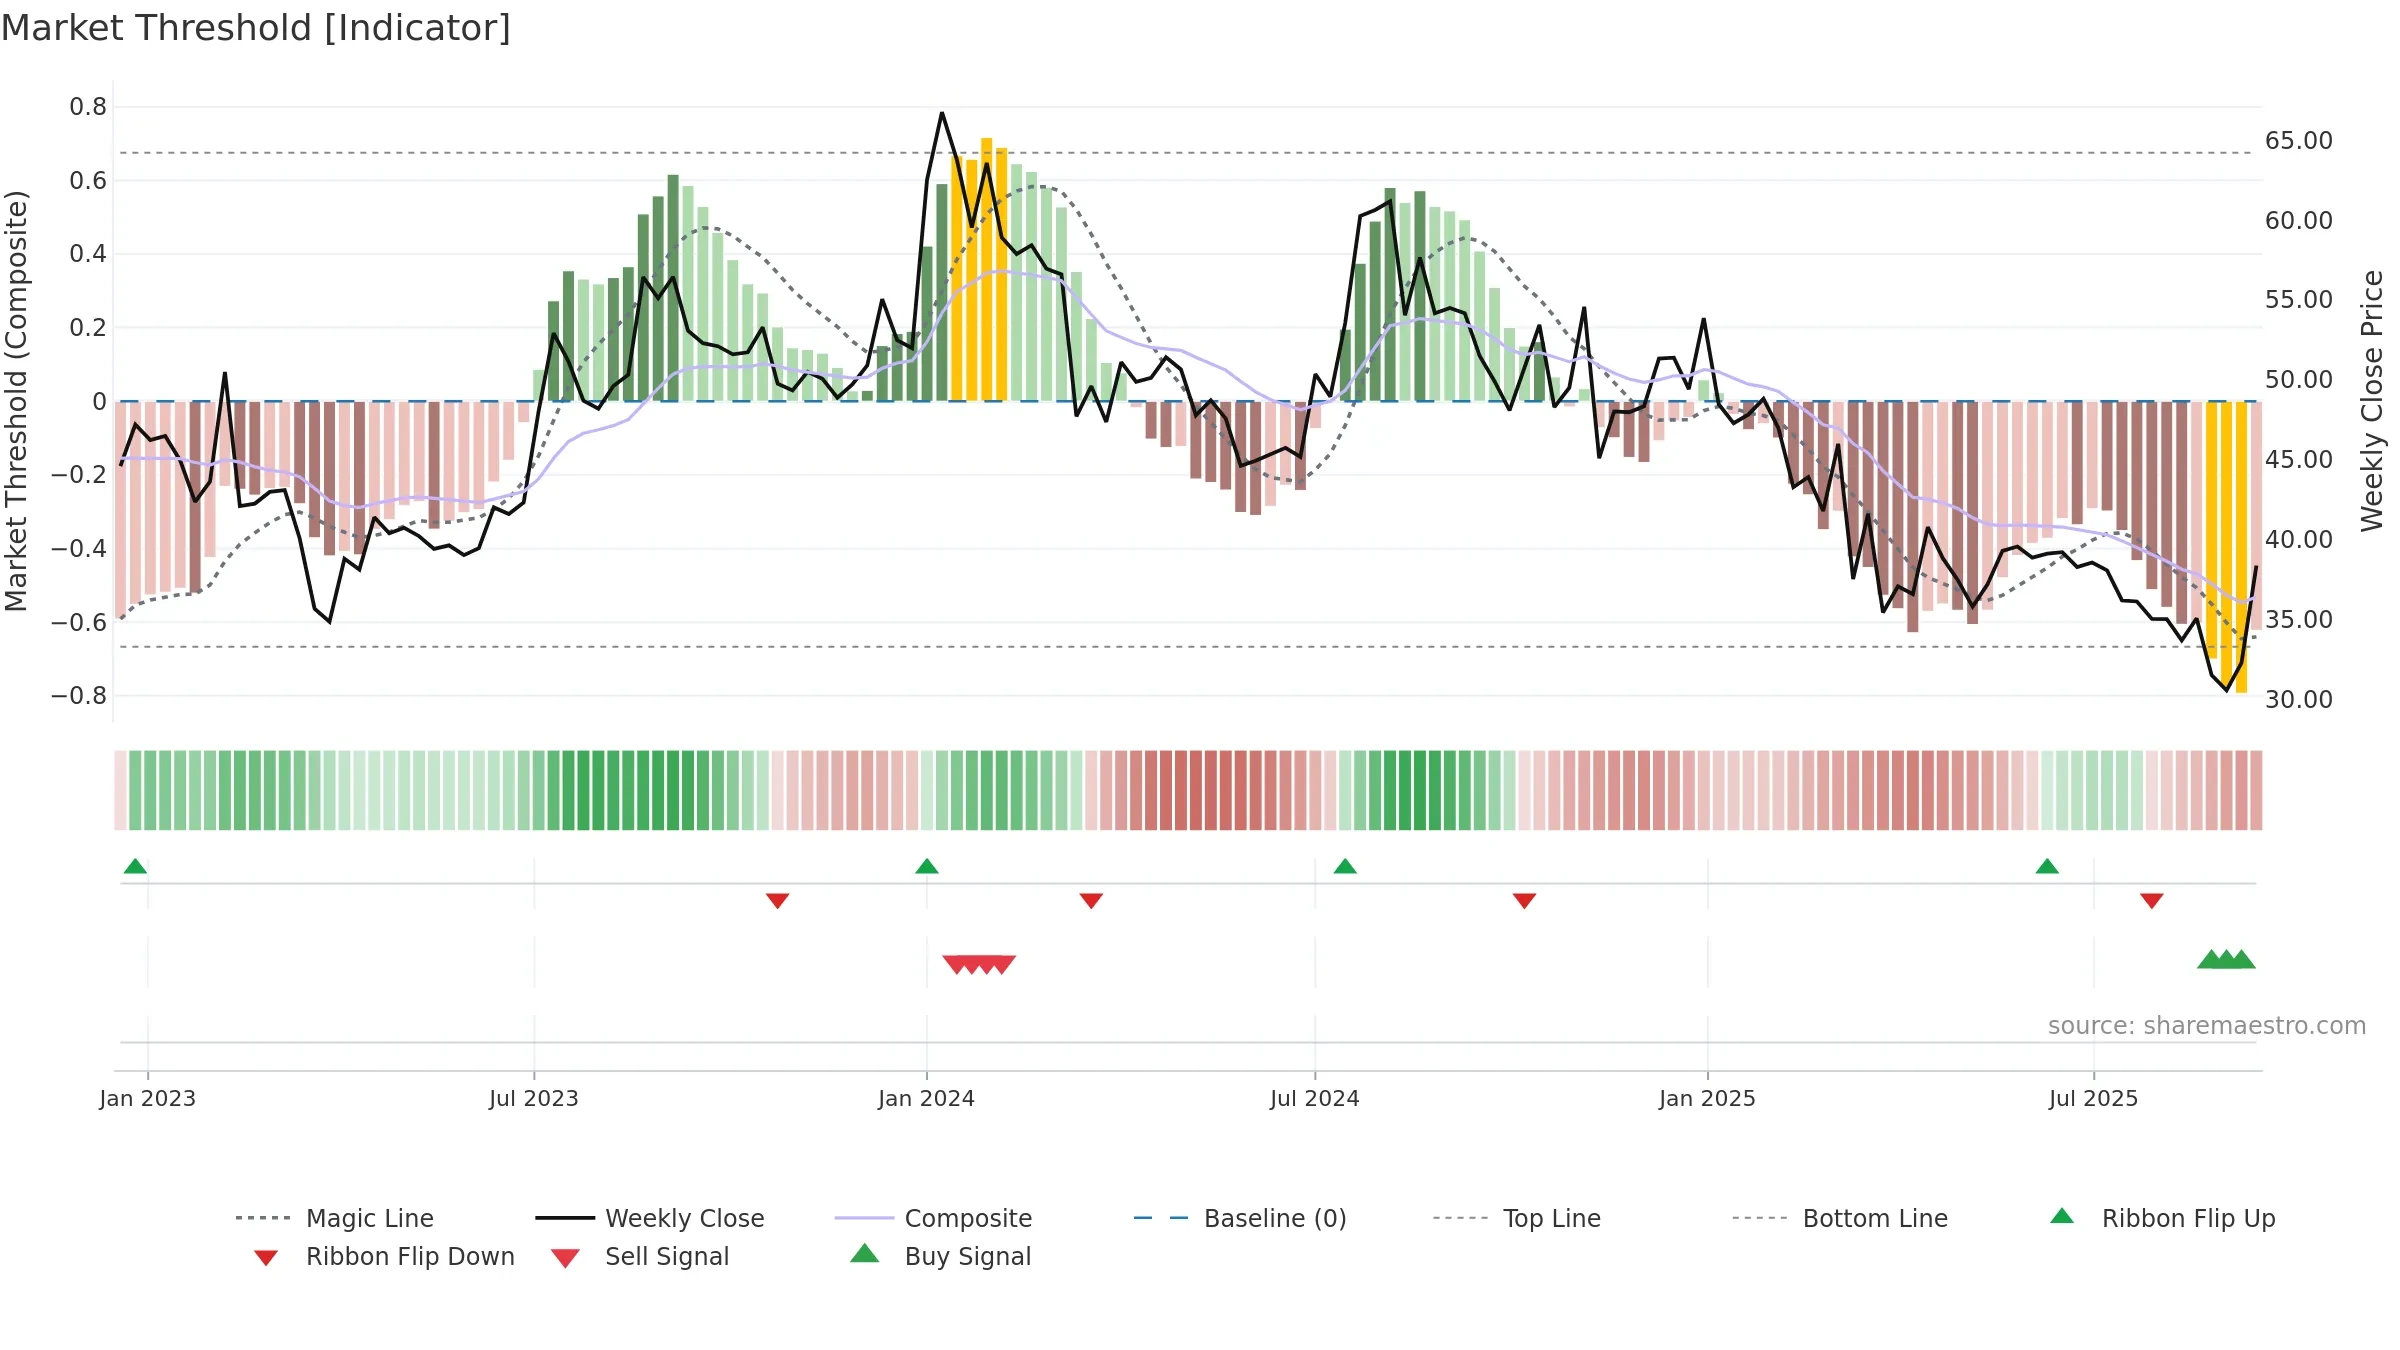
Task: Click the 60.00 right-axis price label
Action: click(x=2299, y=221)
